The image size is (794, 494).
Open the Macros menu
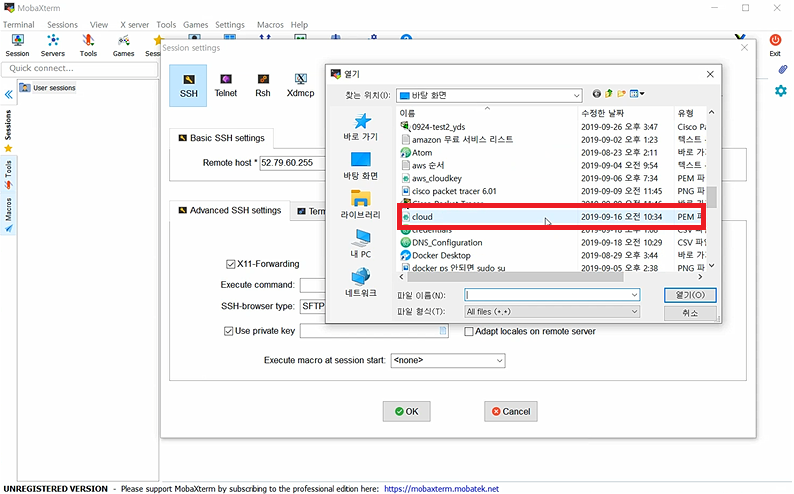coord(270,24)
